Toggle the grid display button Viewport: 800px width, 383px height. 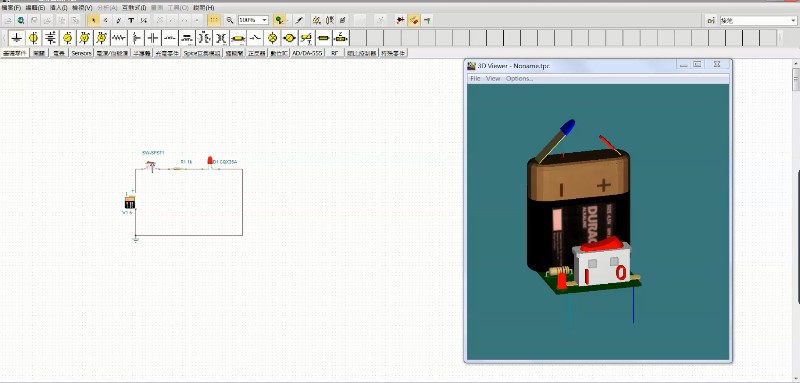coord(214,20)
